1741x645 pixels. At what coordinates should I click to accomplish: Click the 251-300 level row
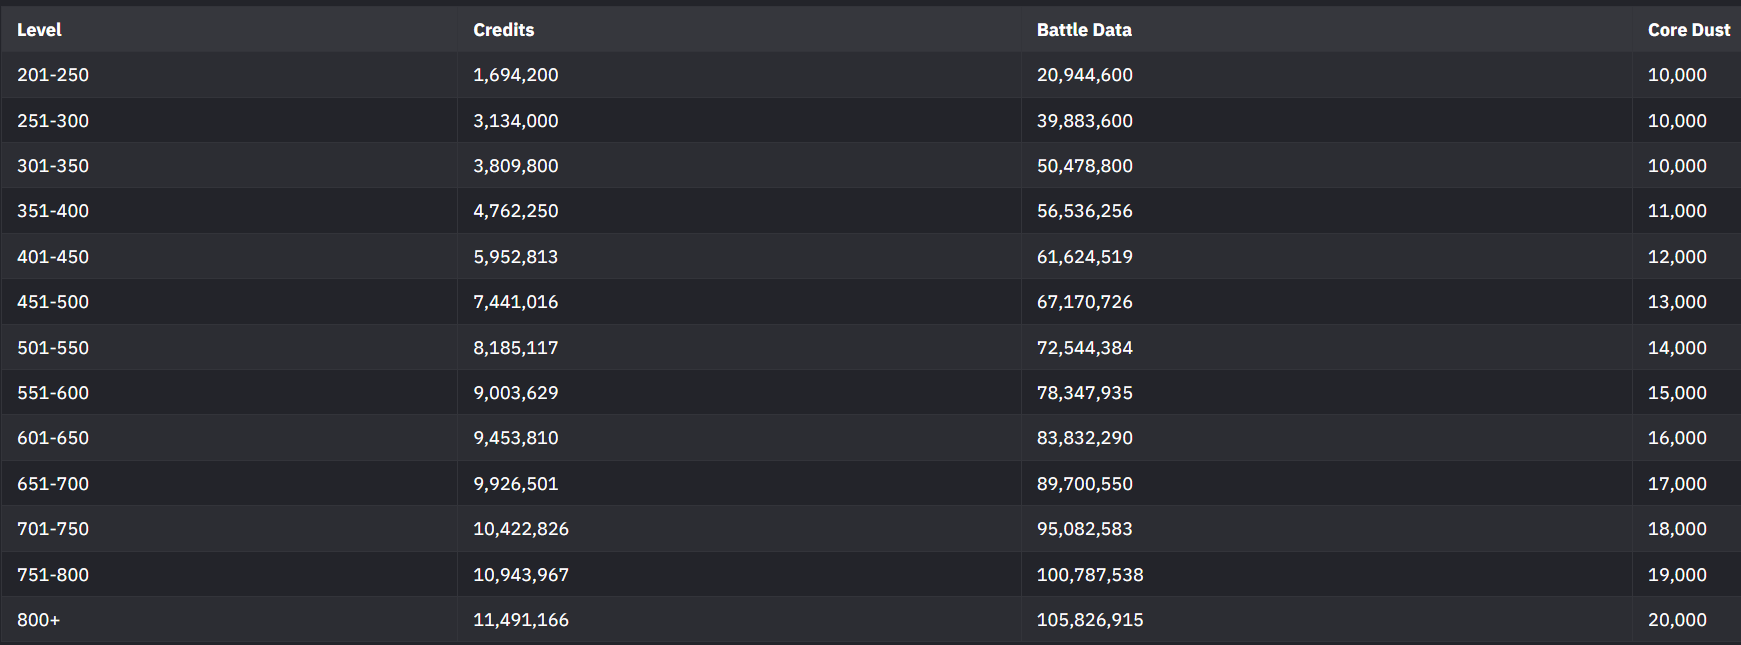coord(53,121)
